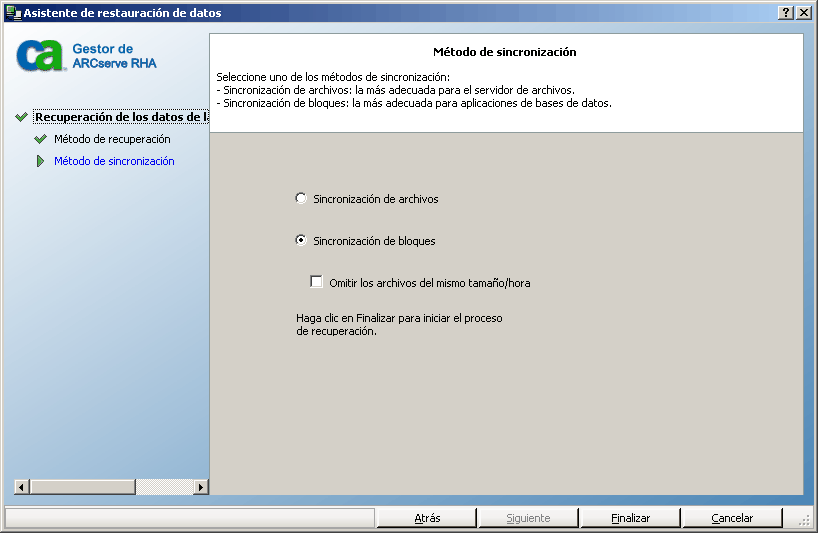This screenshot has height=533, width=818.
Task: Click the Finalizar button
Action: point(630,518)
